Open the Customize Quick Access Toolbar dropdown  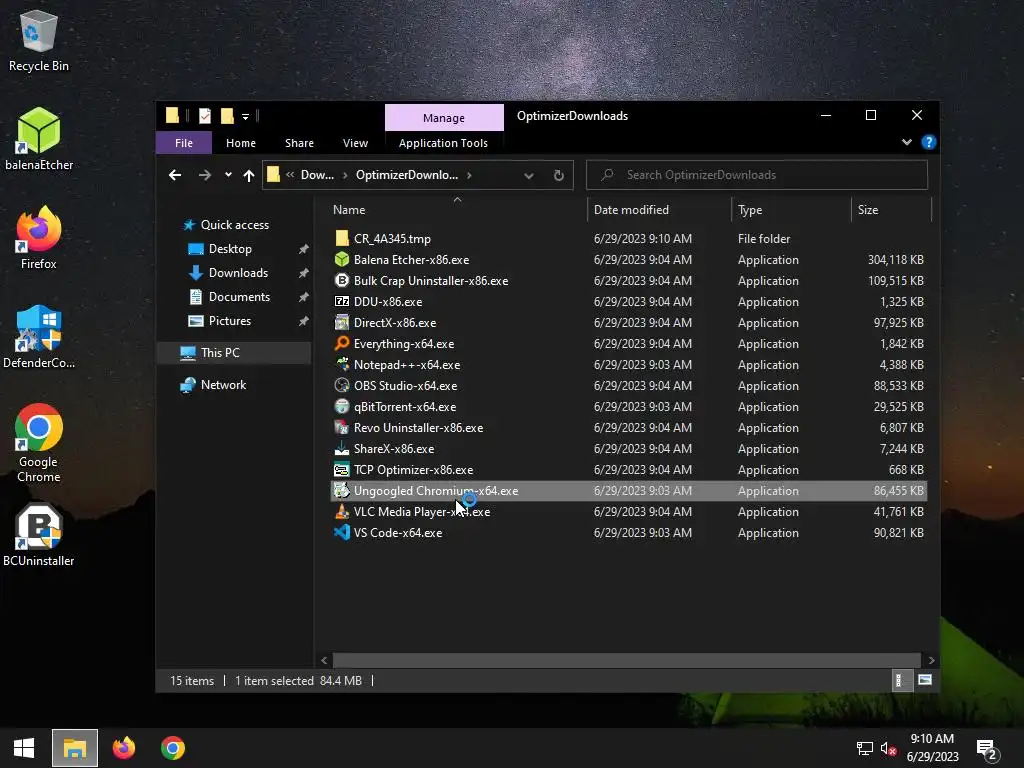point(246,116)
